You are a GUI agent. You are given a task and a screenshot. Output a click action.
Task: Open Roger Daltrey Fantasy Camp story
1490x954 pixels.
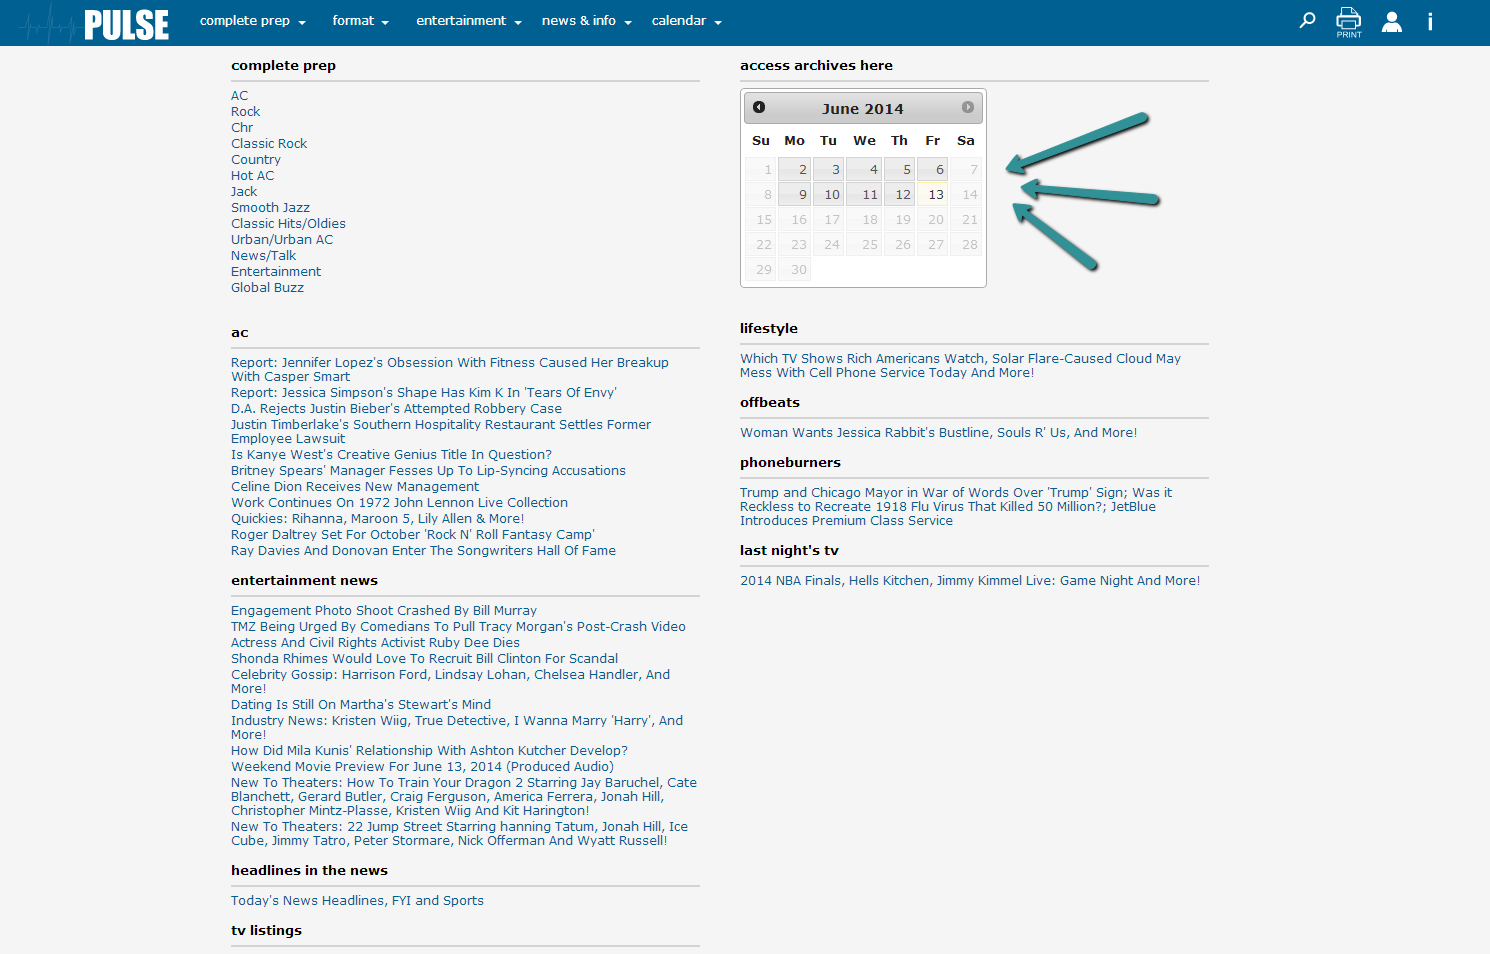coord(412,535)
